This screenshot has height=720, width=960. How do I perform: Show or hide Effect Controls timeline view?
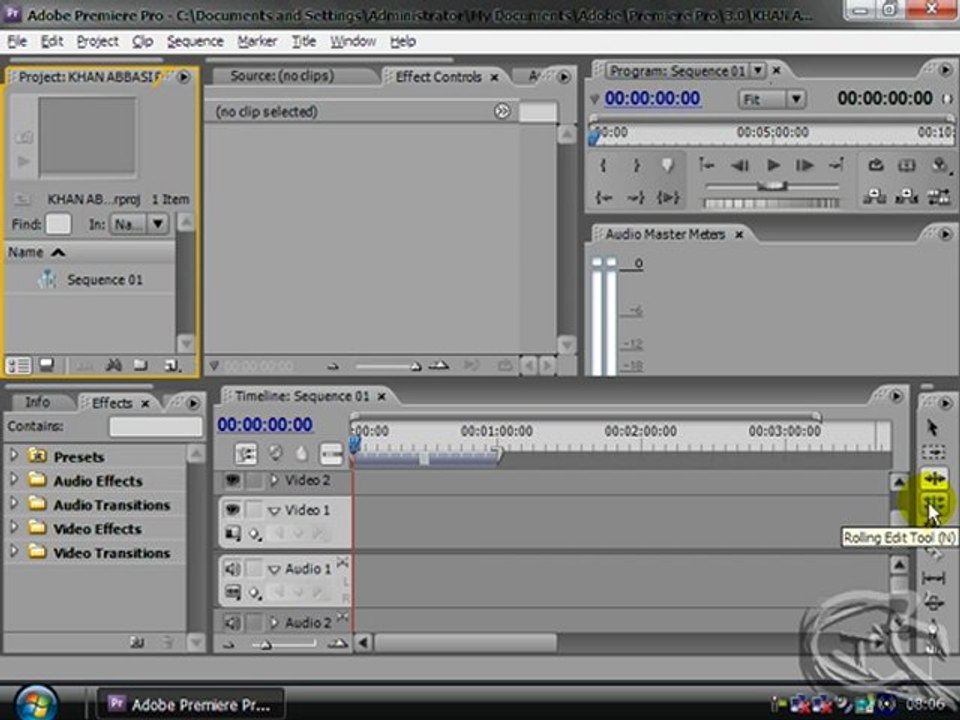coord(502,111)
